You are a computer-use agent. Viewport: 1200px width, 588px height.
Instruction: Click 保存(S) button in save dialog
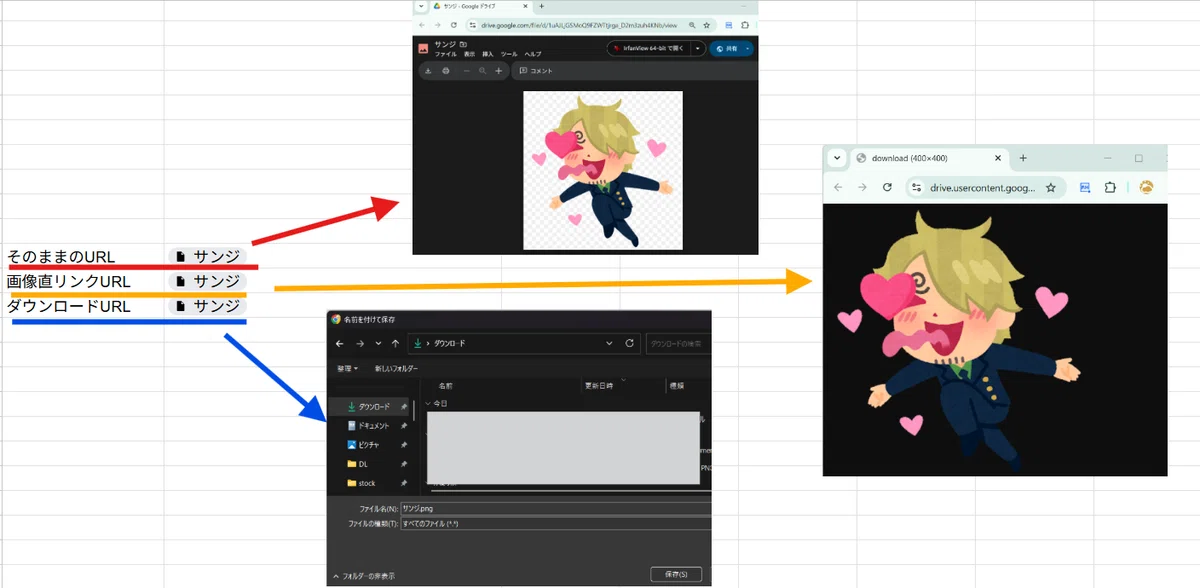pyautogui.click(x=676, y=574)
